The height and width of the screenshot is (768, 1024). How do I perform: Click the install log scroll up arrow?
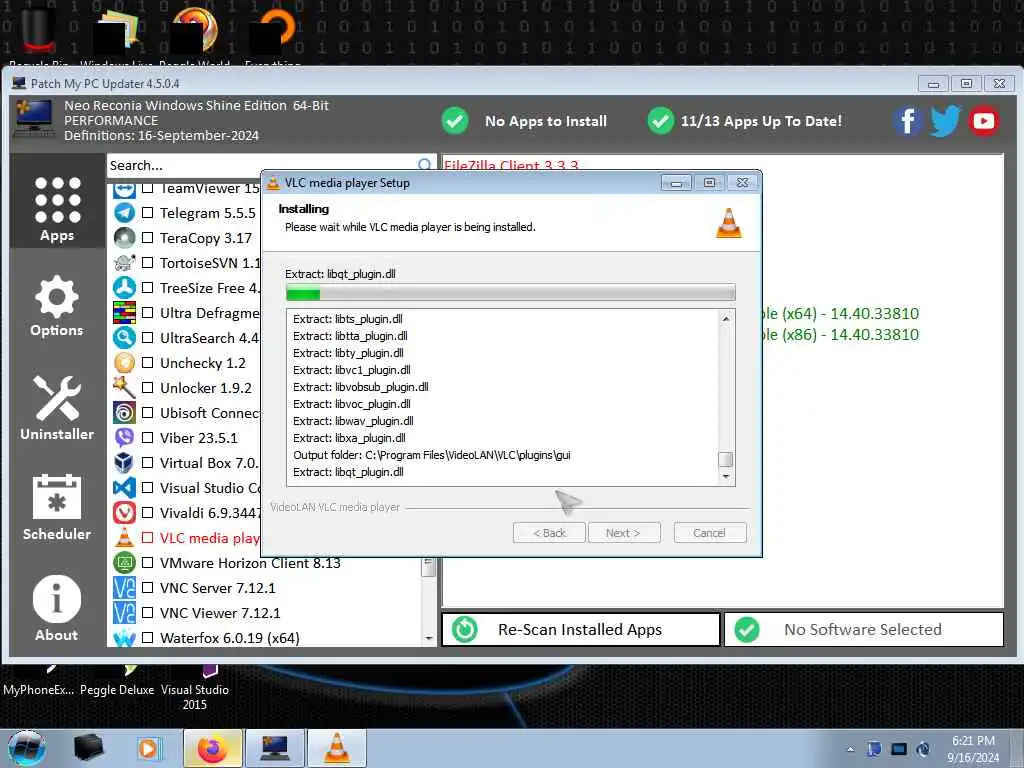(x=726, y=319)
